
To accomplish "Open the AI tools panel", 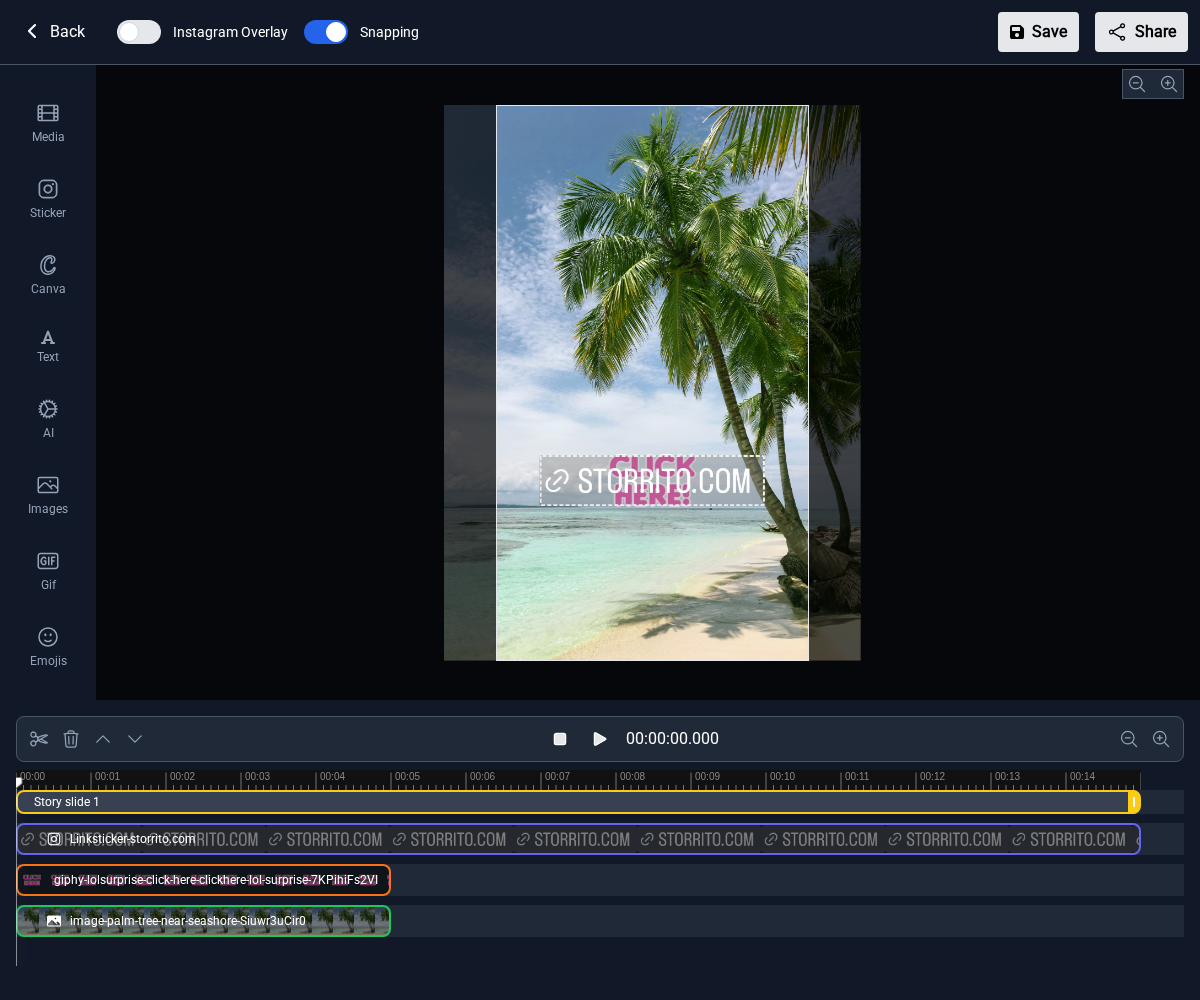I will point(48,419).
